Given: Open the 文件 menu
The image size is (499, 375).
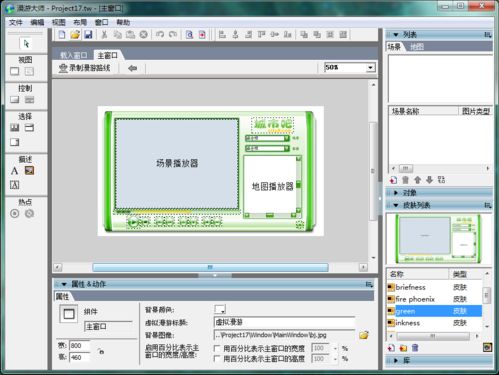Looking at the screenshot, I should tap(15, 22).
